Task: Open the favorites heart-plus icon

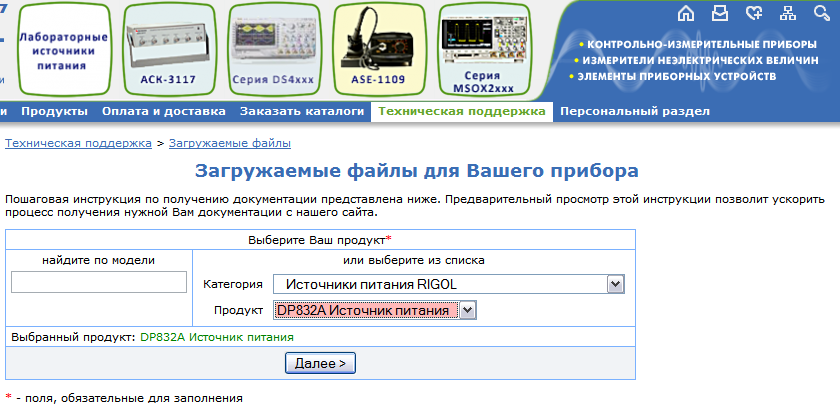Action: [754, 13]
